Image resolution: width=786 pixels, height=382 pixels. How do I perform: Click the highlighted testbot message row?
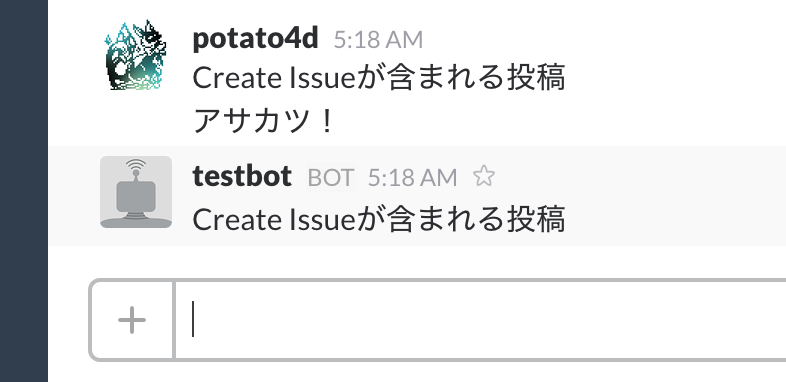tap(417, 196)
